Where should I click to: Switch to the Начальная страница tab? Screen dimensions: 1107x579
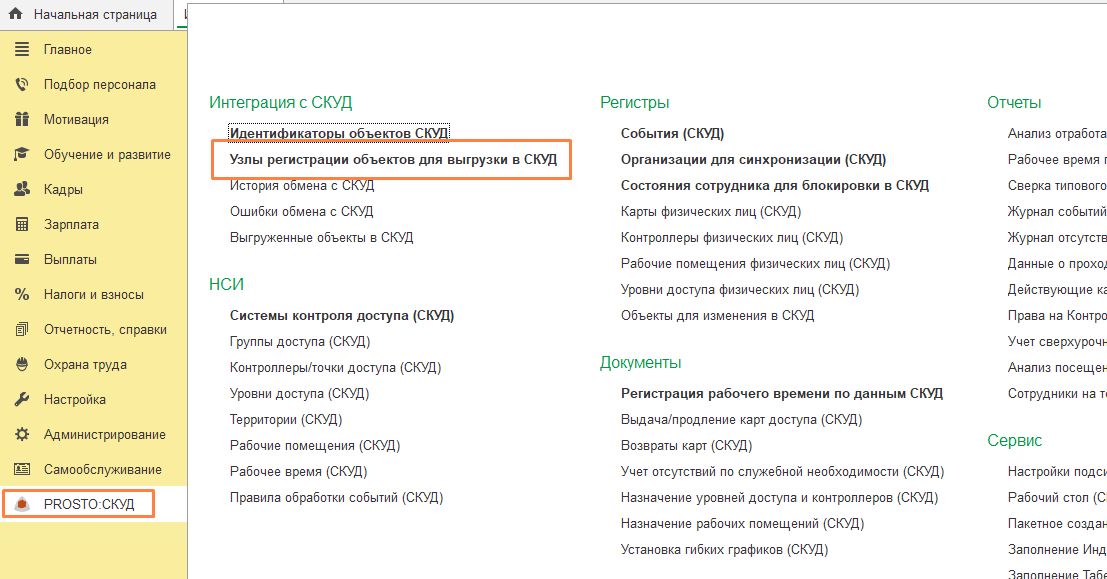pyautogui.click(x=94, y=15)
